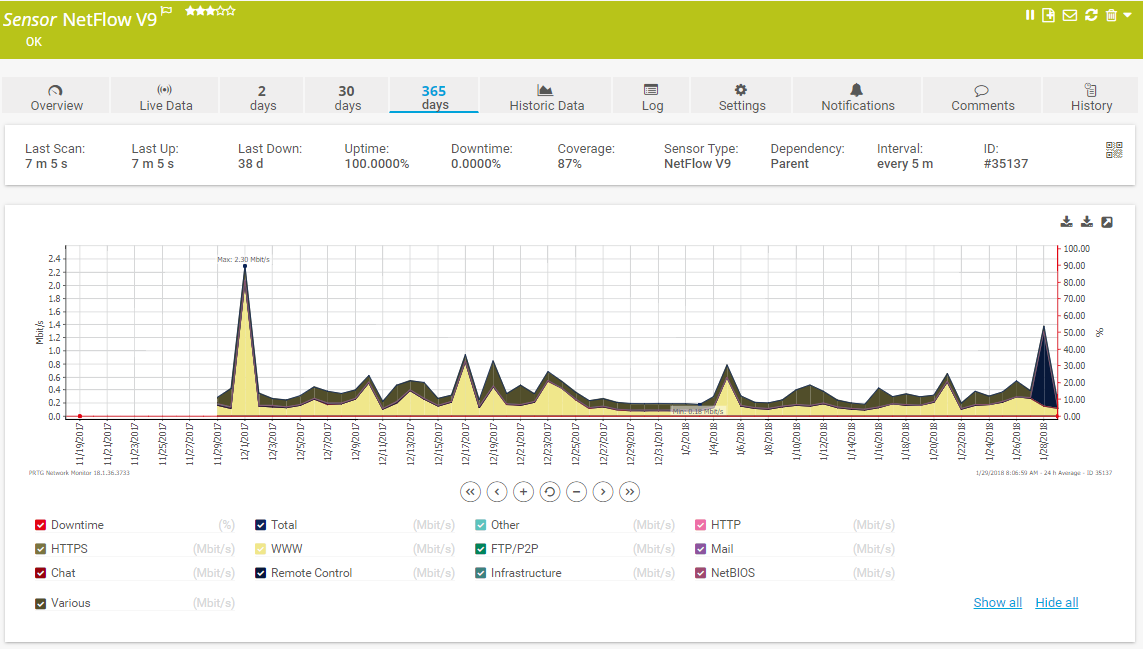The image size is (1143, 649).
Task: Expand the header dropdown arrow menu
Action: (x=1128, y=15)
